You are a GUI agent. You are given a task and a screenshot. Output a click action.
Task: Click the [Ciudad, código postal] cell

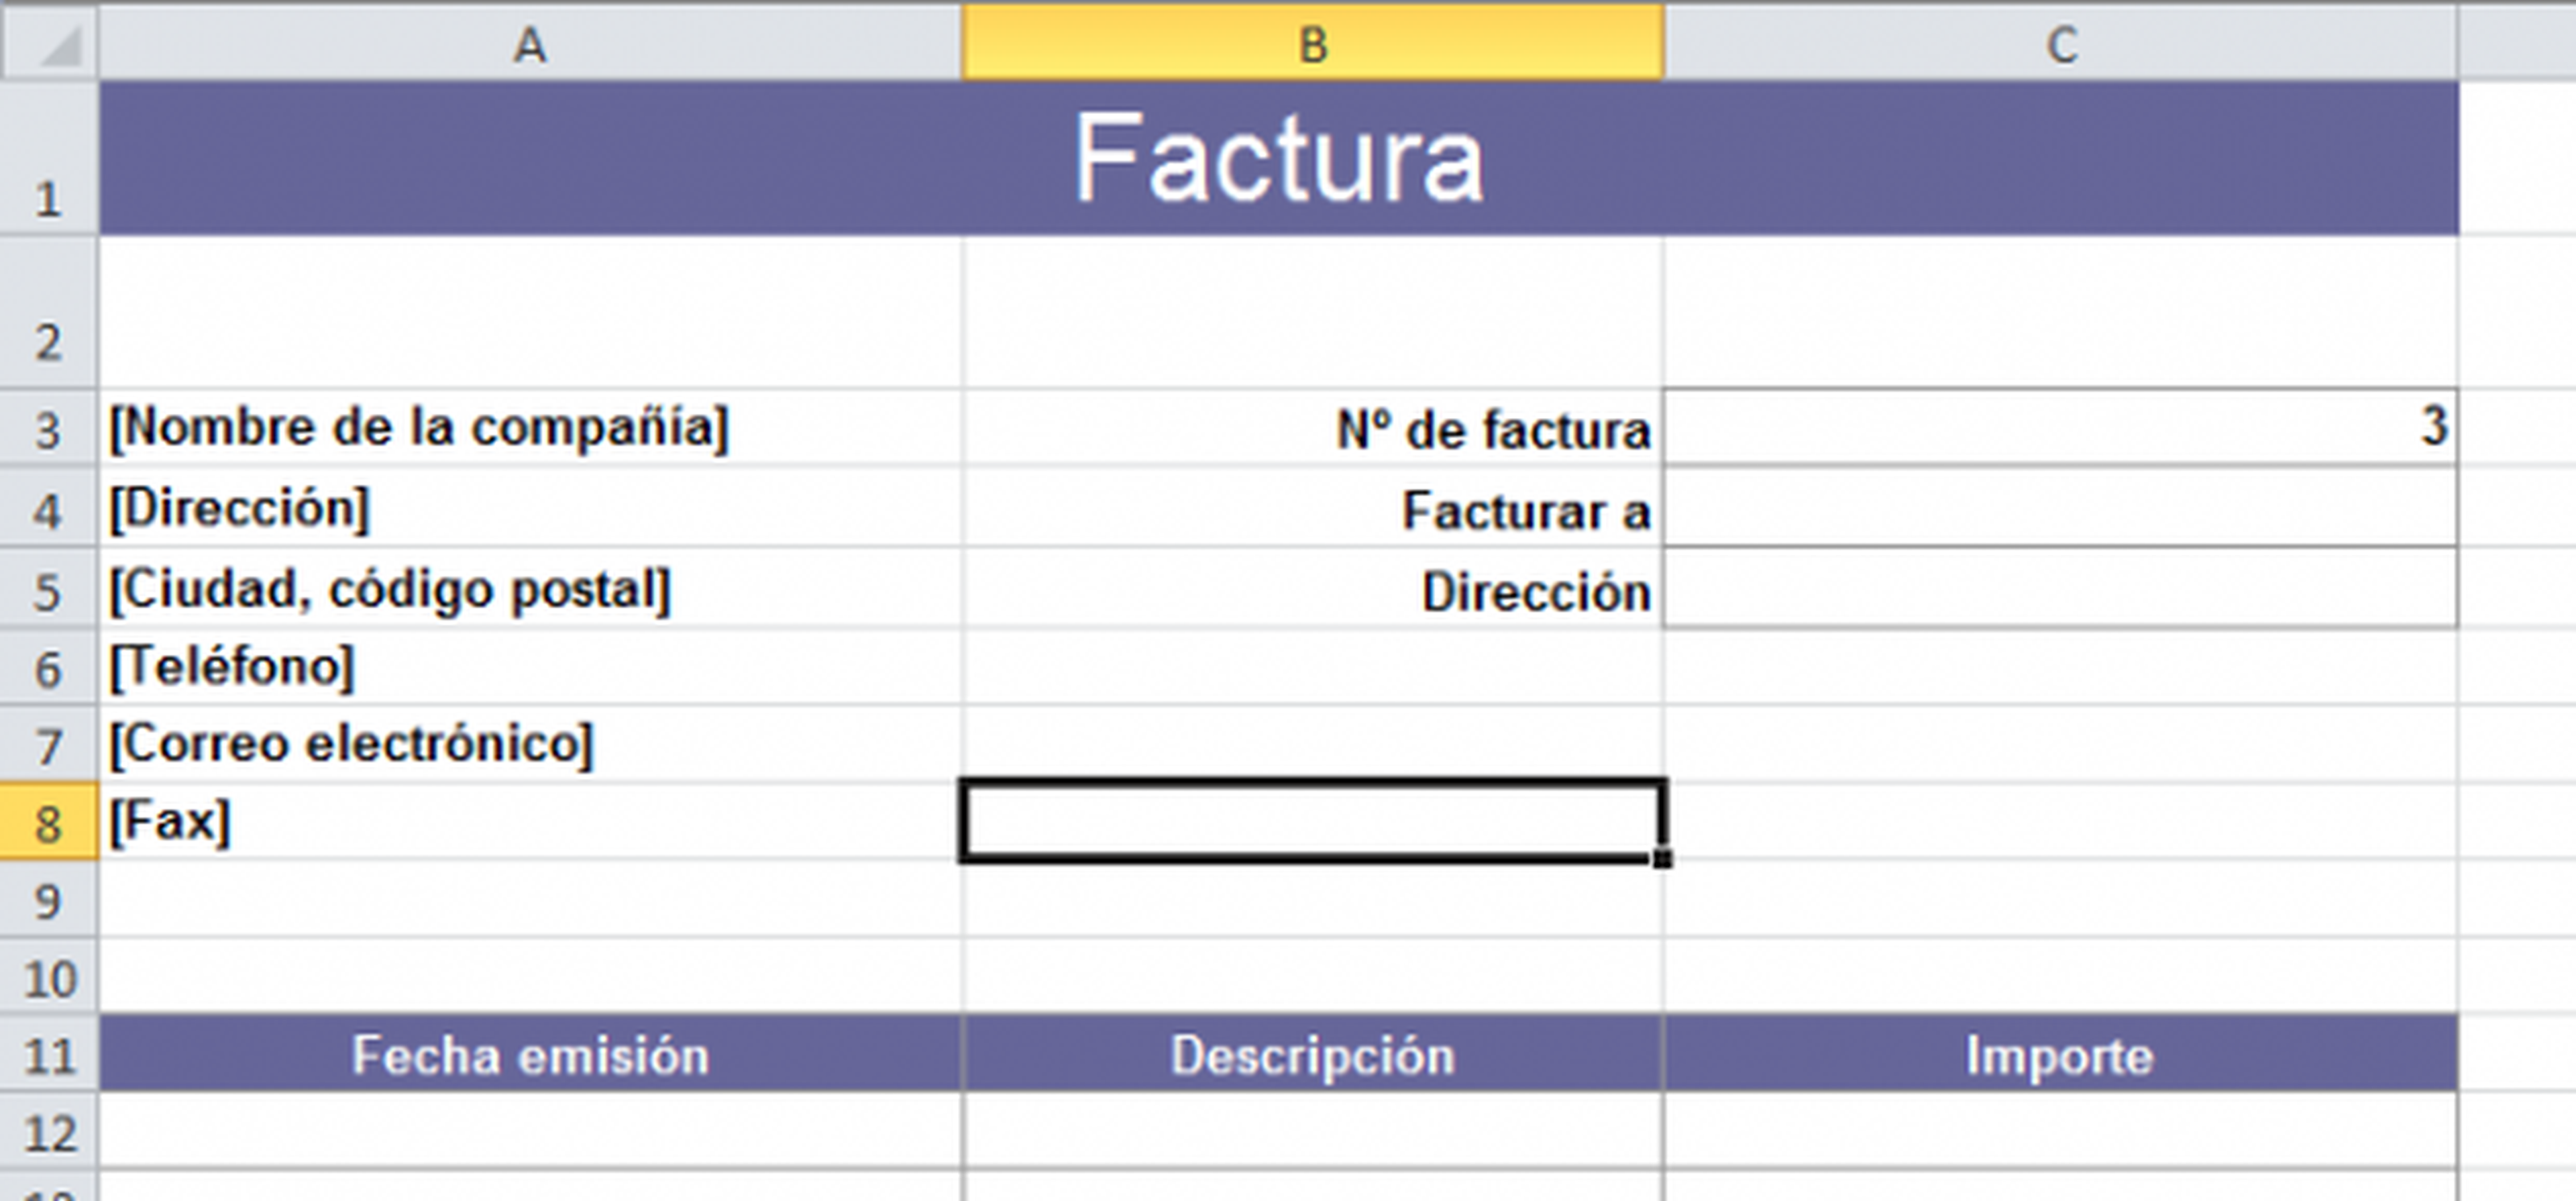coord(530,589)
